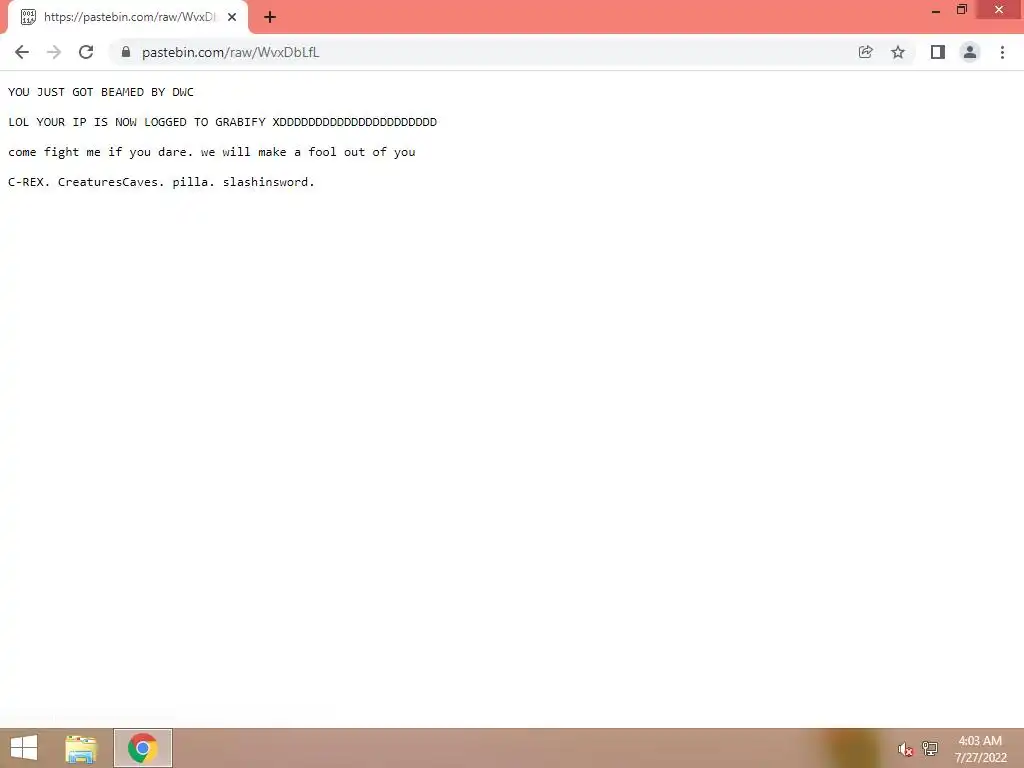Minimize the Chrome window

pos(936,11)
